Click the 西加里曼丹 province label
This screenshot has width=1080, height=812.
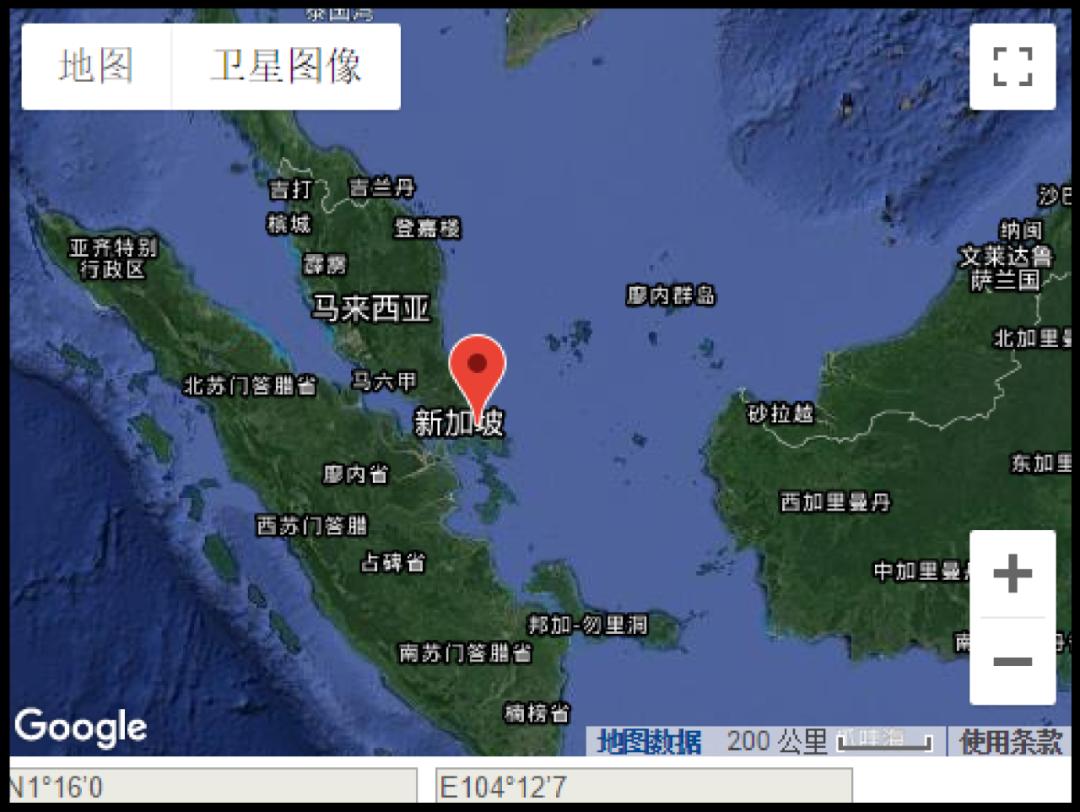(x=835, y=501)
